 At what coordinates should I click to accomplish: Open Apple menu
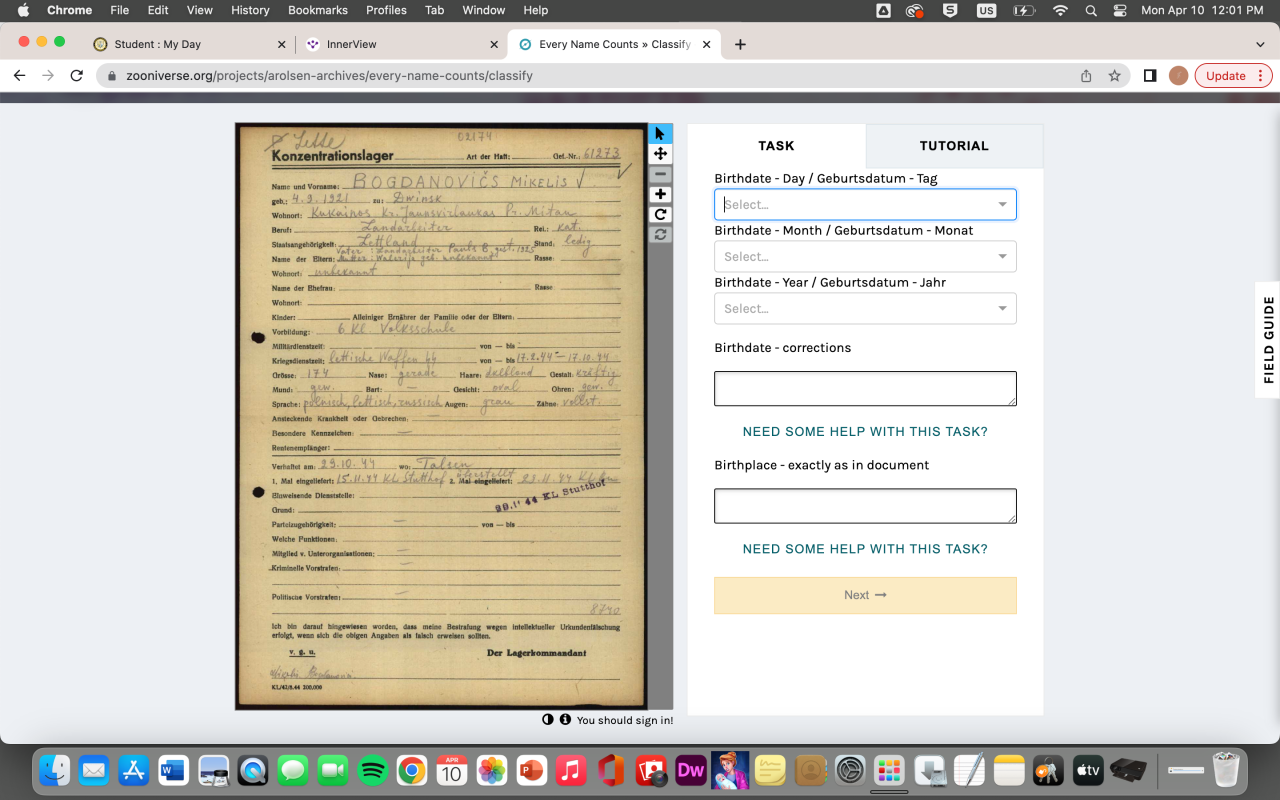[24, 10]
